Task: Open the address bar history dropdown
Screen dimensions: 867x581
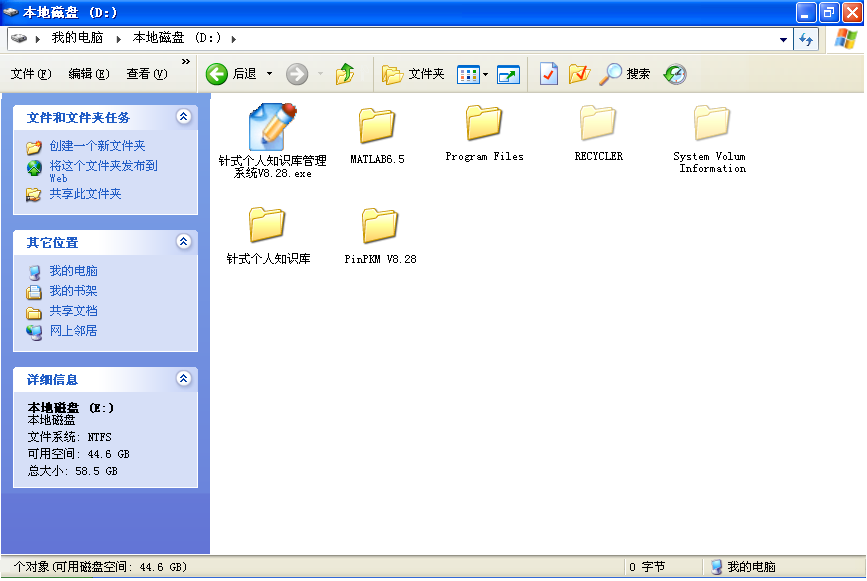Action: 783,39
